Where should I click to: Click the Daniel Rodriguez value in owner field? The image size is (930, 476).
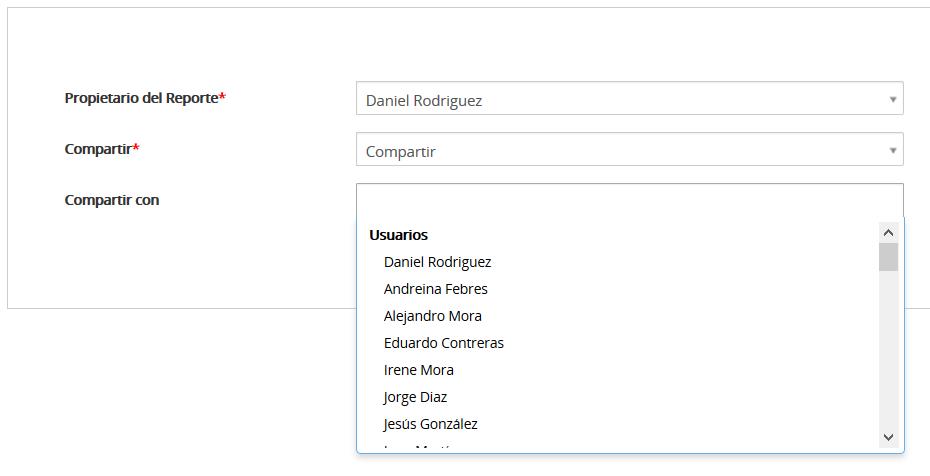click(424, 100)
